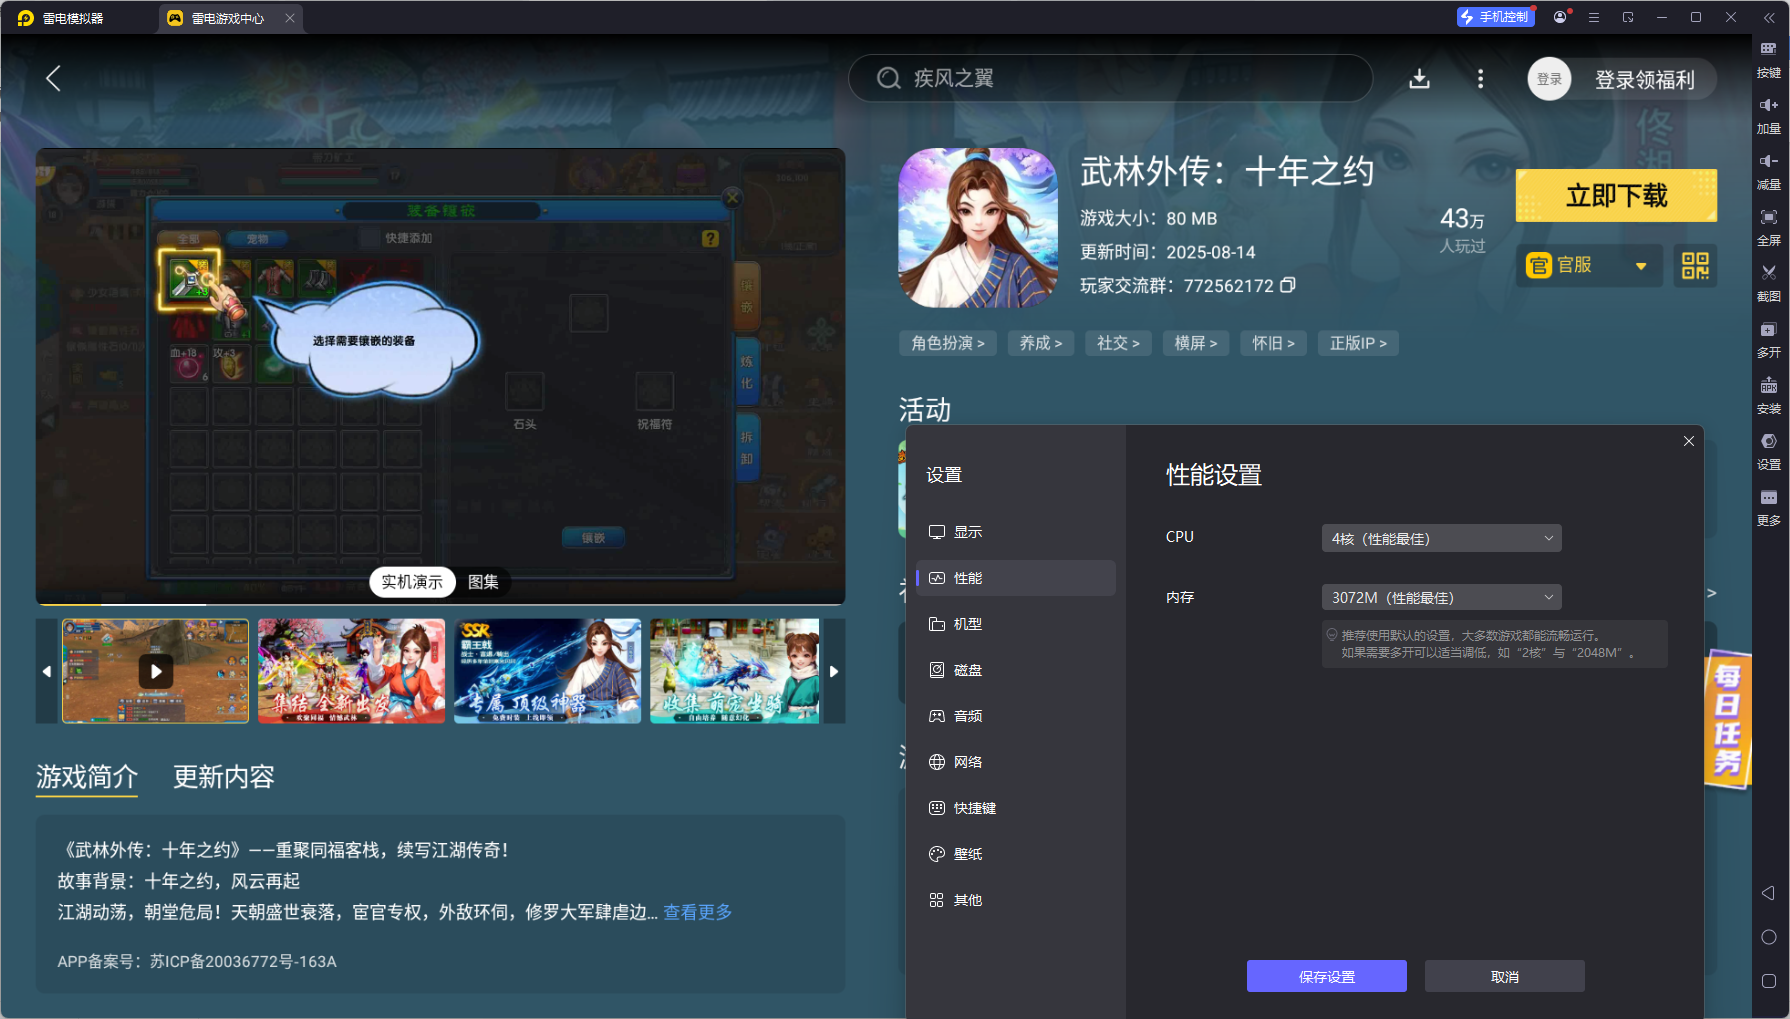Open the 官服 server version dropdown

pos(1589,266)
